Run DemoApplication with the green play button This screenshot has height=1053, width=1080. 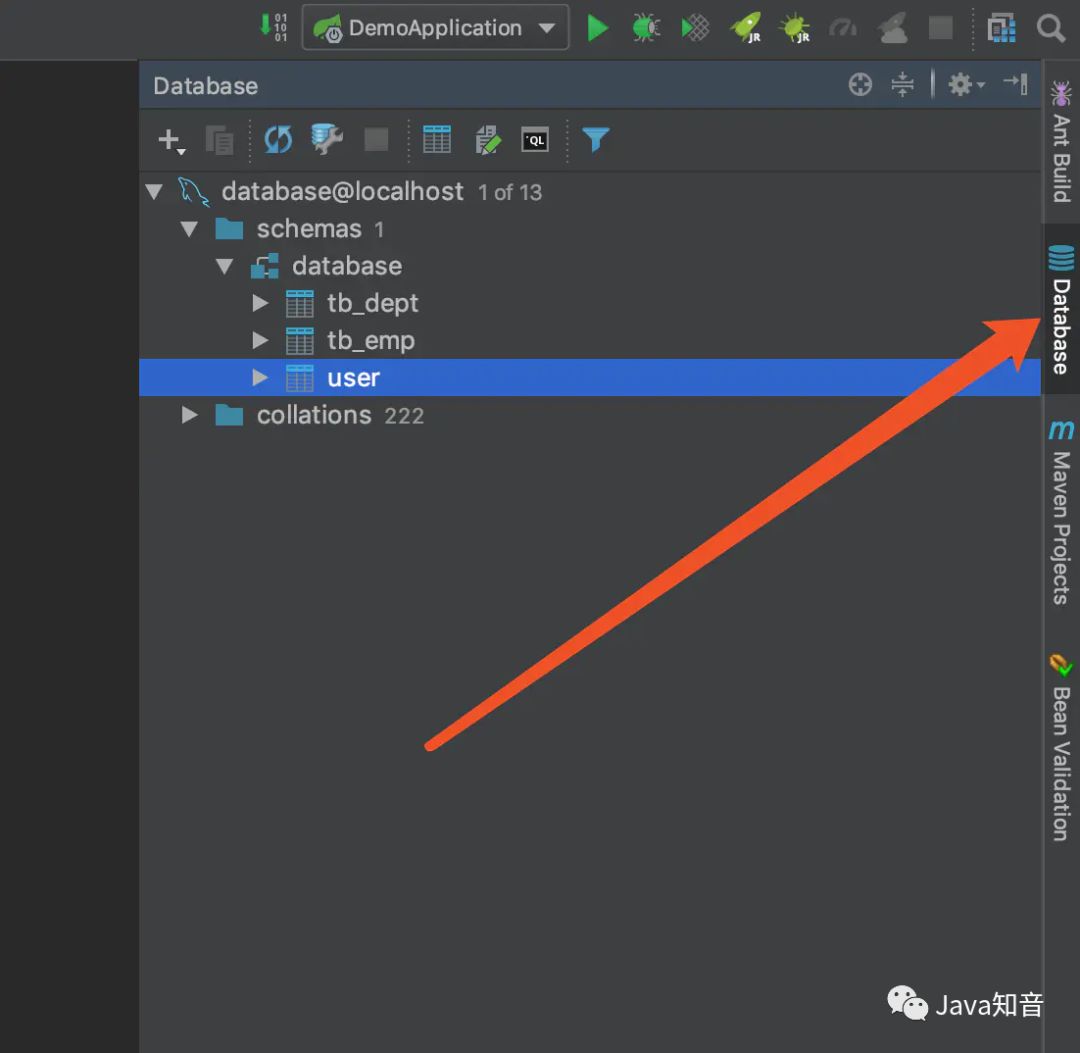597,27
